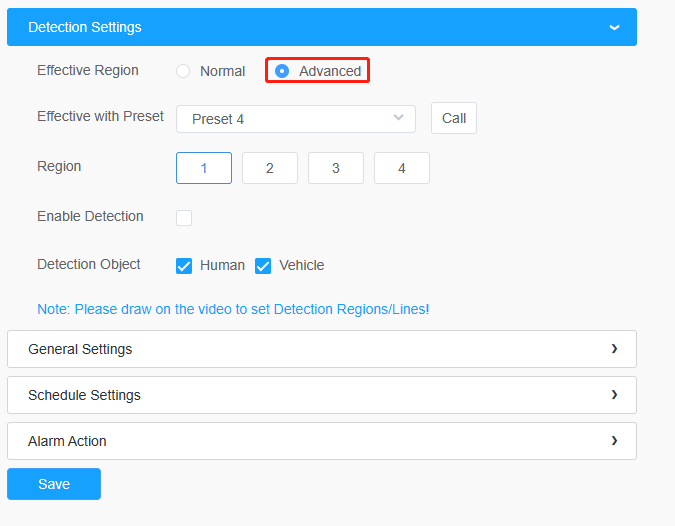The image size is (675, 526).
Task: Open the Preset 4 dropdown
Action: pos(296,119)
